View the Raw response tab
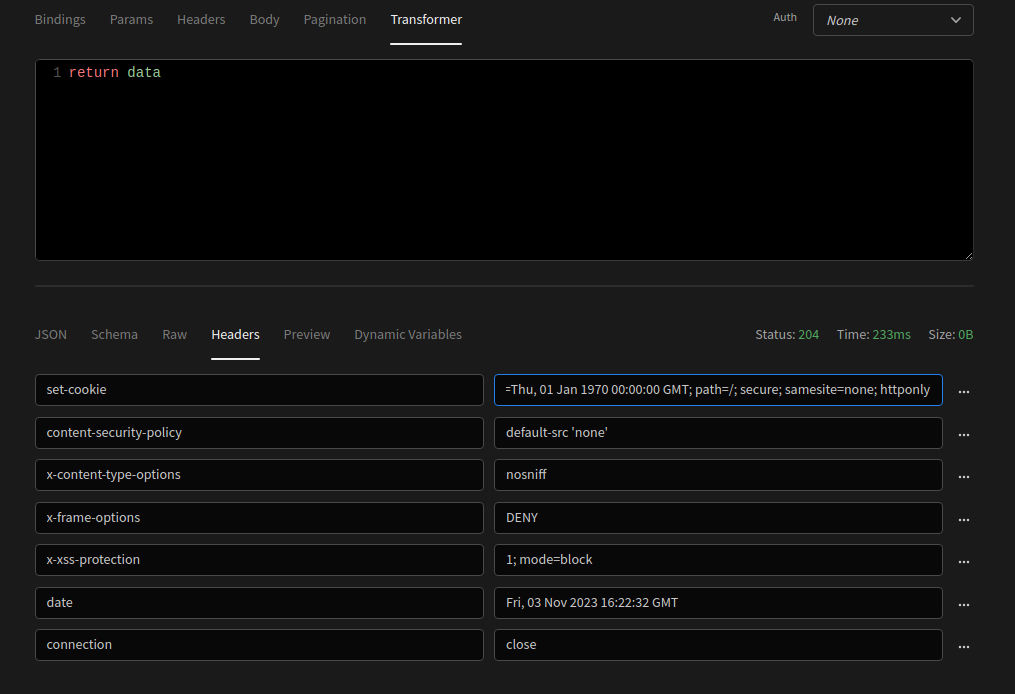 click(x=175, y=335)
